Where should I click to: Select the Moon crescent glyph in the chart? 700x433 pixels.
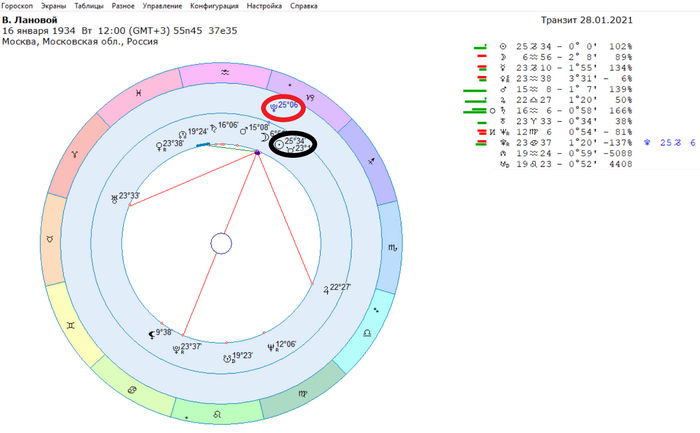tap(265, 137)
